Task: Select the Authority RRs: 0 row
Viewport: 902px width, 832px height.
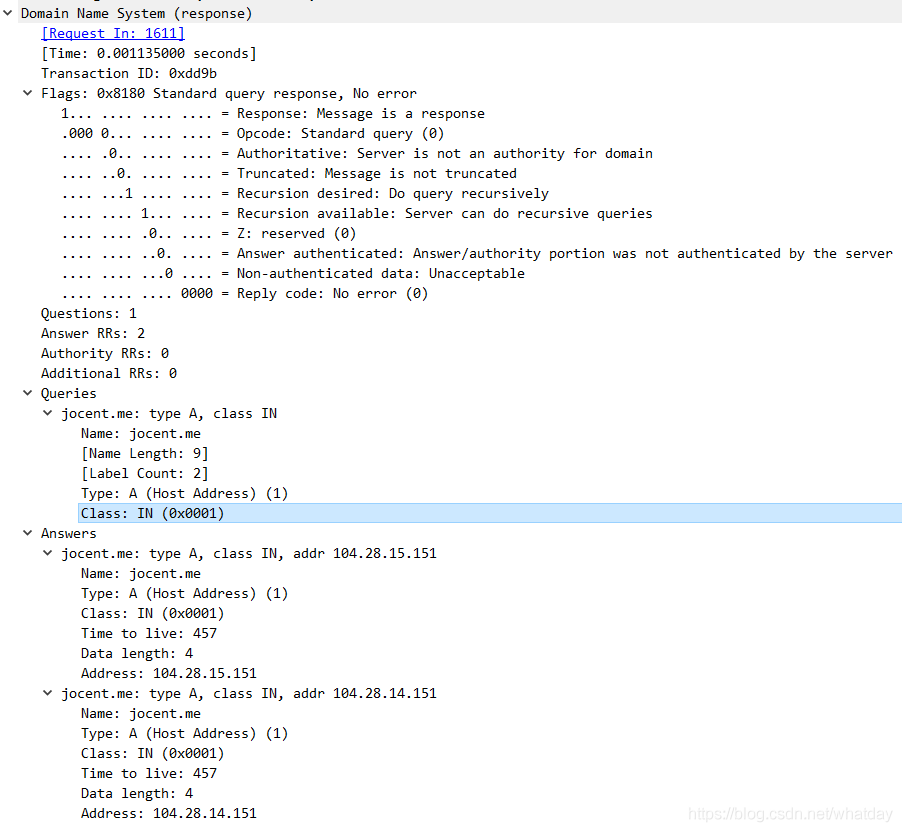Action: [x=105, y=353]
